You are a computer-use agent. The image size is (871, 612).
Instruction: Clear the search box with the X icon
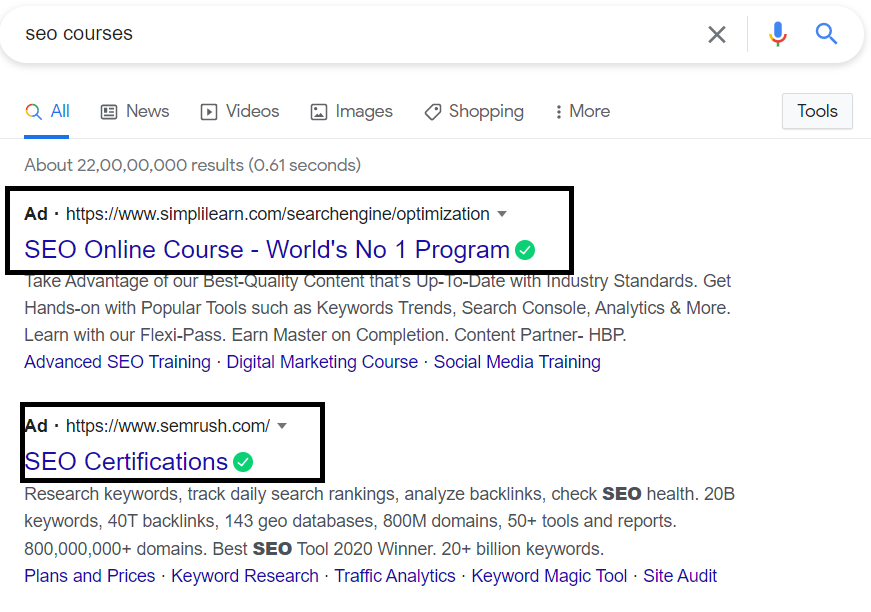pos(717,34)
